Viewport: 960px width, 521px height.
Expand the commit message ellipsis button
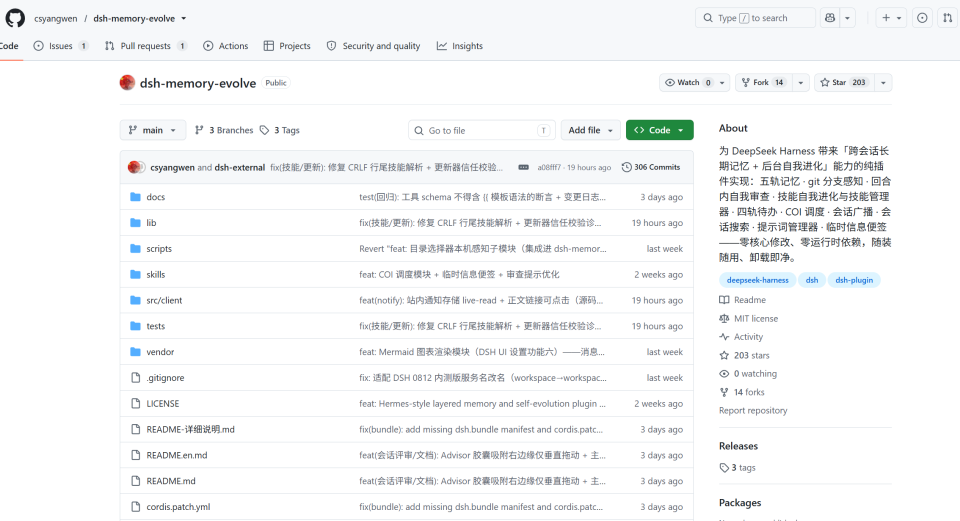click(523, 167)
